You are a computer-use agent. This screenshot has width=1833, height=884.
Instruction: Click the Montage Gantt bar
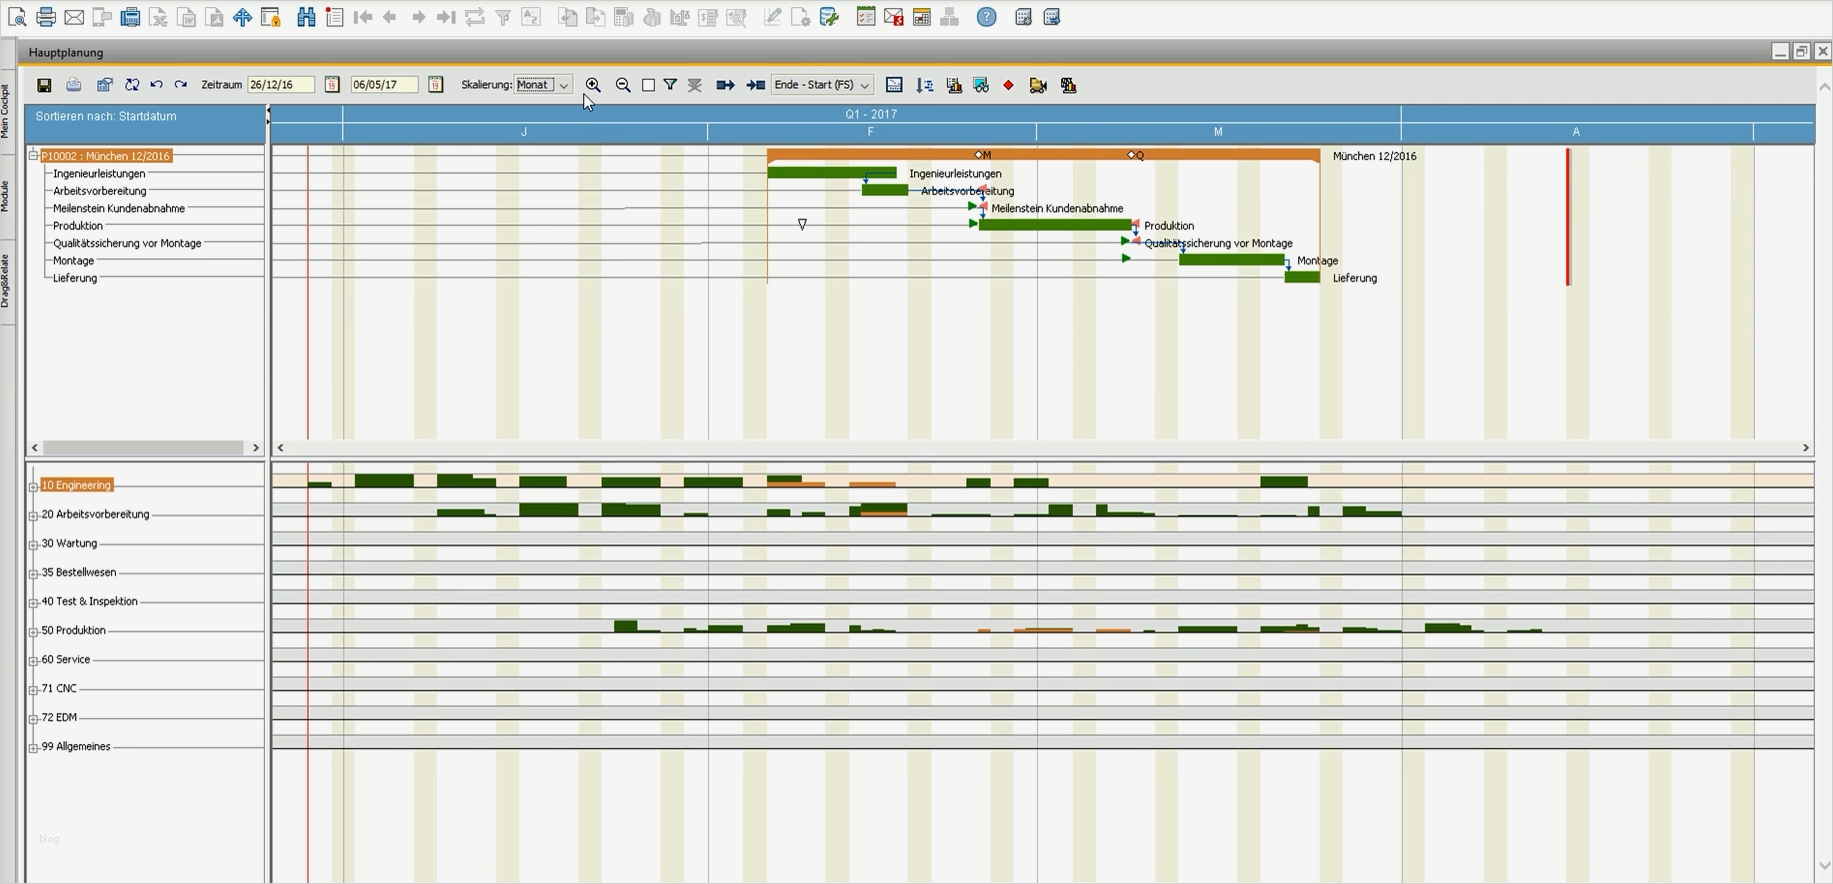(1232, 260)
